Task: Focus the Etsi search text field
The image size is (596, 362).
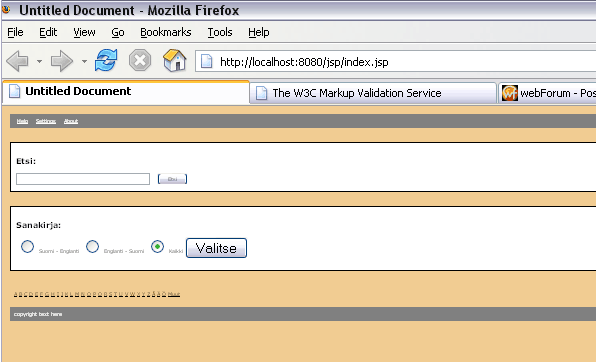Action: click(x=83, y=179)
